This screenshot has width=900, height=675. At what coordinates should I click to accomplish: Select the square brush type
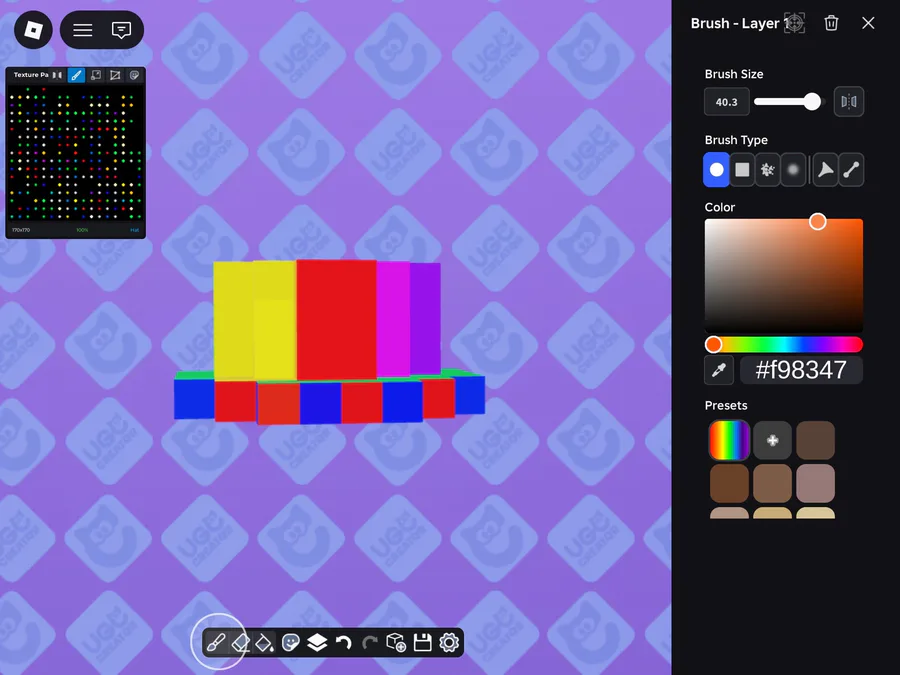pyautogui.click(x=742, y=169)
